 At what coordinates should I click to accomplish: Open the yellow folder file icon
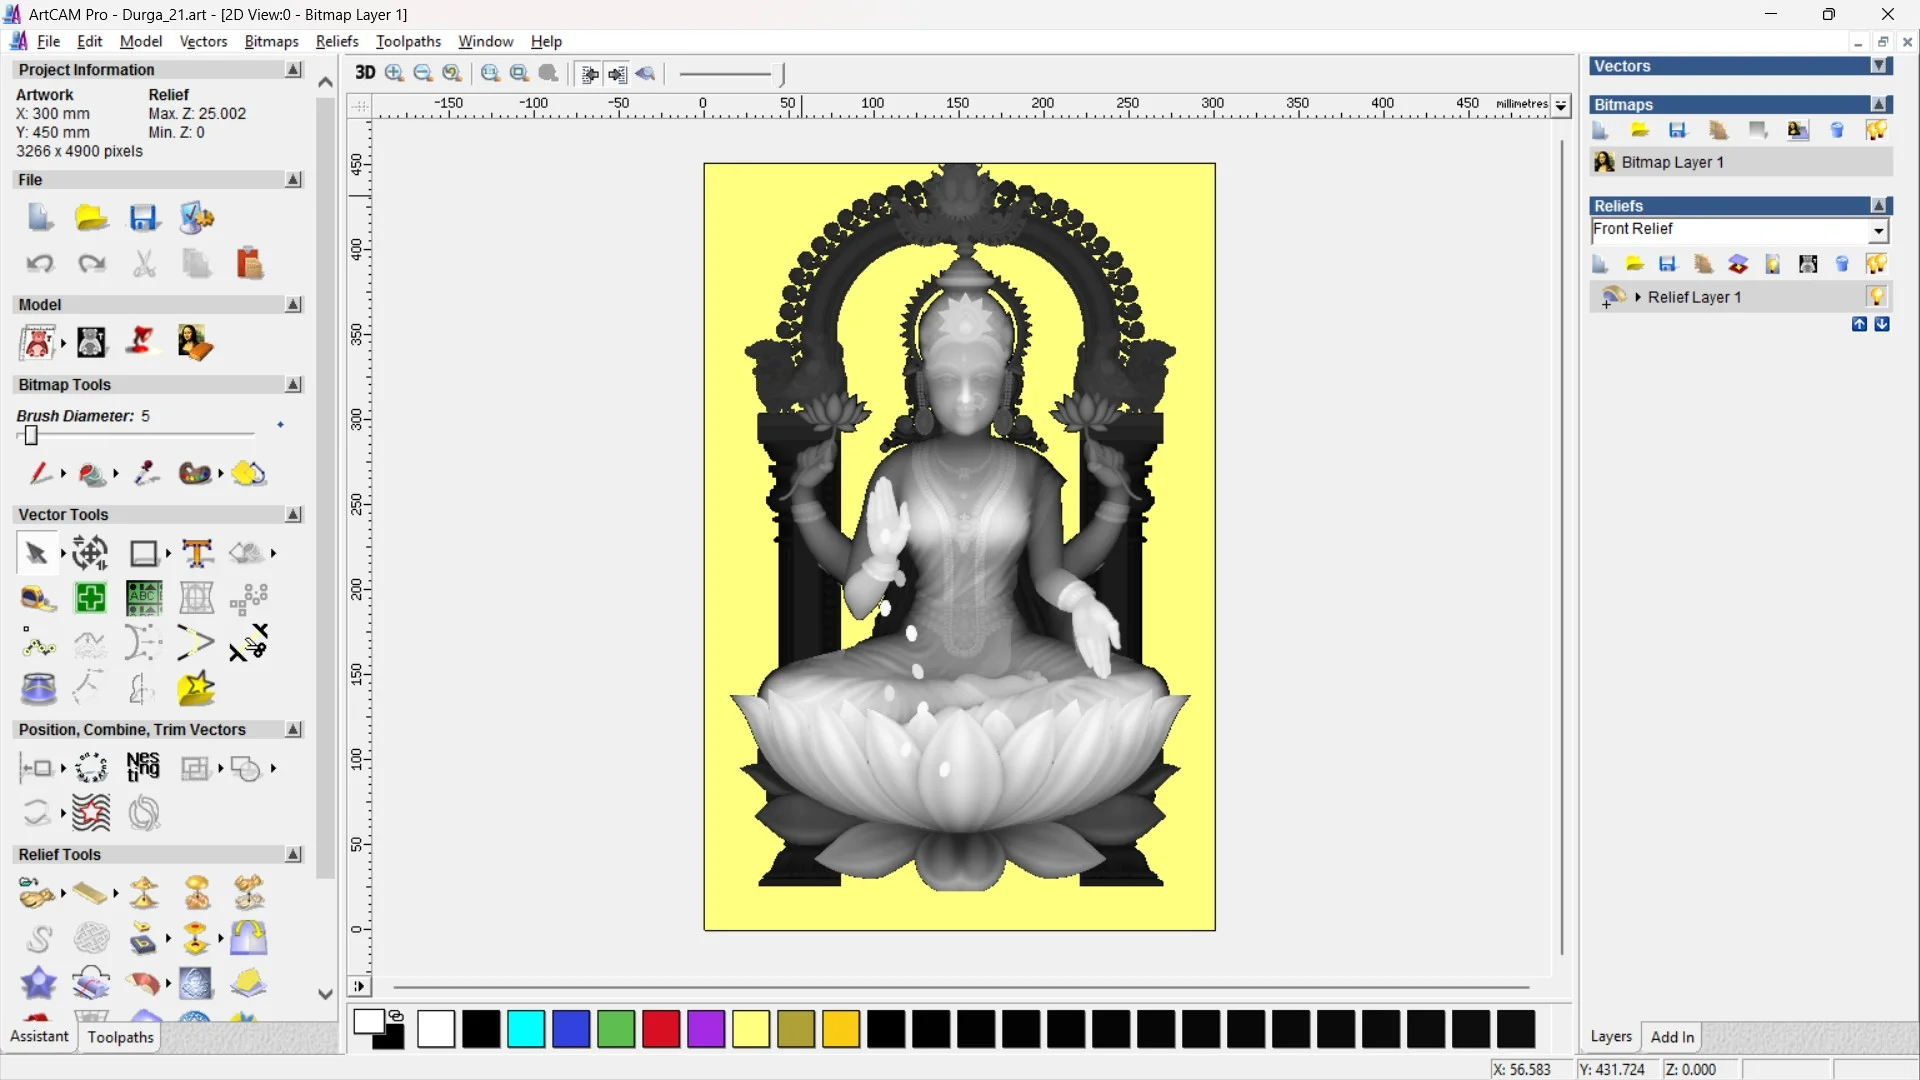pos(91,218)
